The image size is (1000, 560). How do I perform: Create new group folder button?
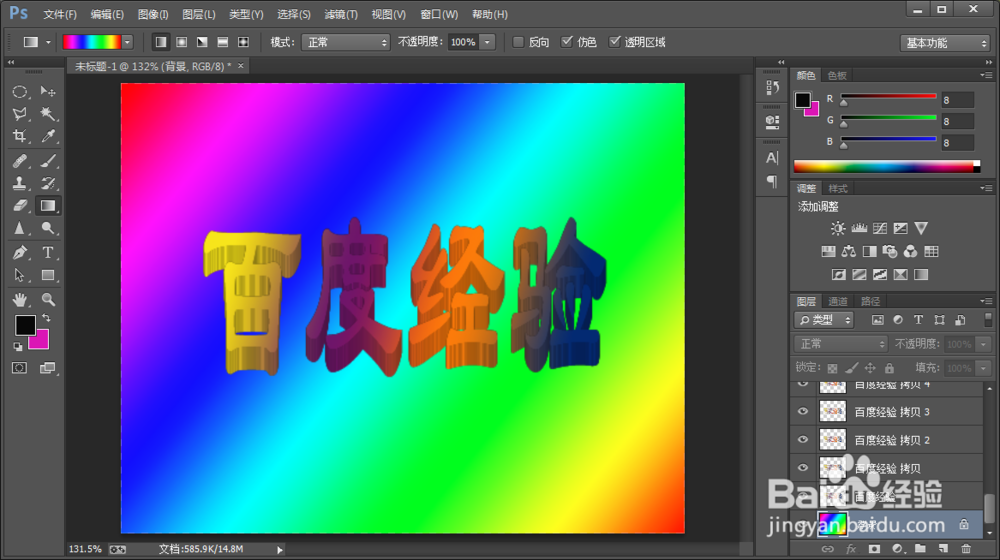[920, 549]
